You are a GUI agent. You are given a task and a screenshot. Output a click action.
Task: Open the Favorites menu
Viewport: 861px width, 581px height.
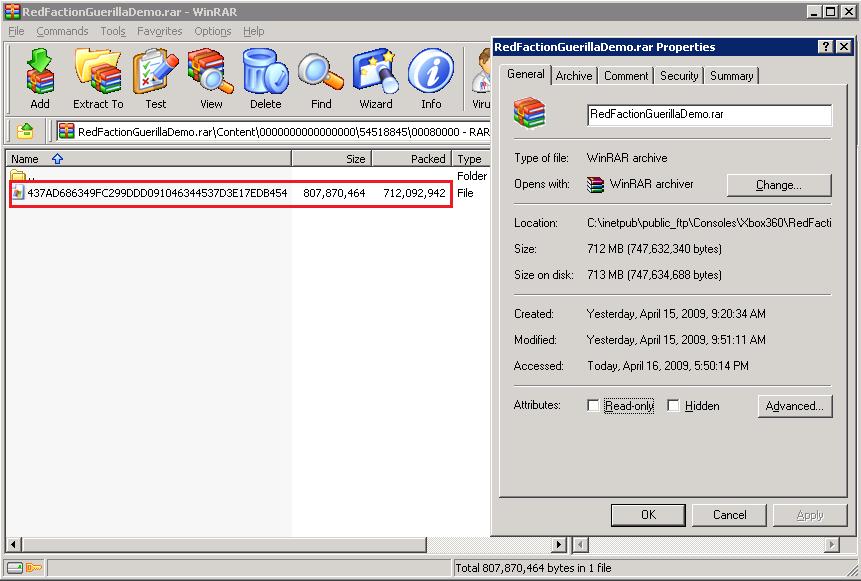[159, 31]
